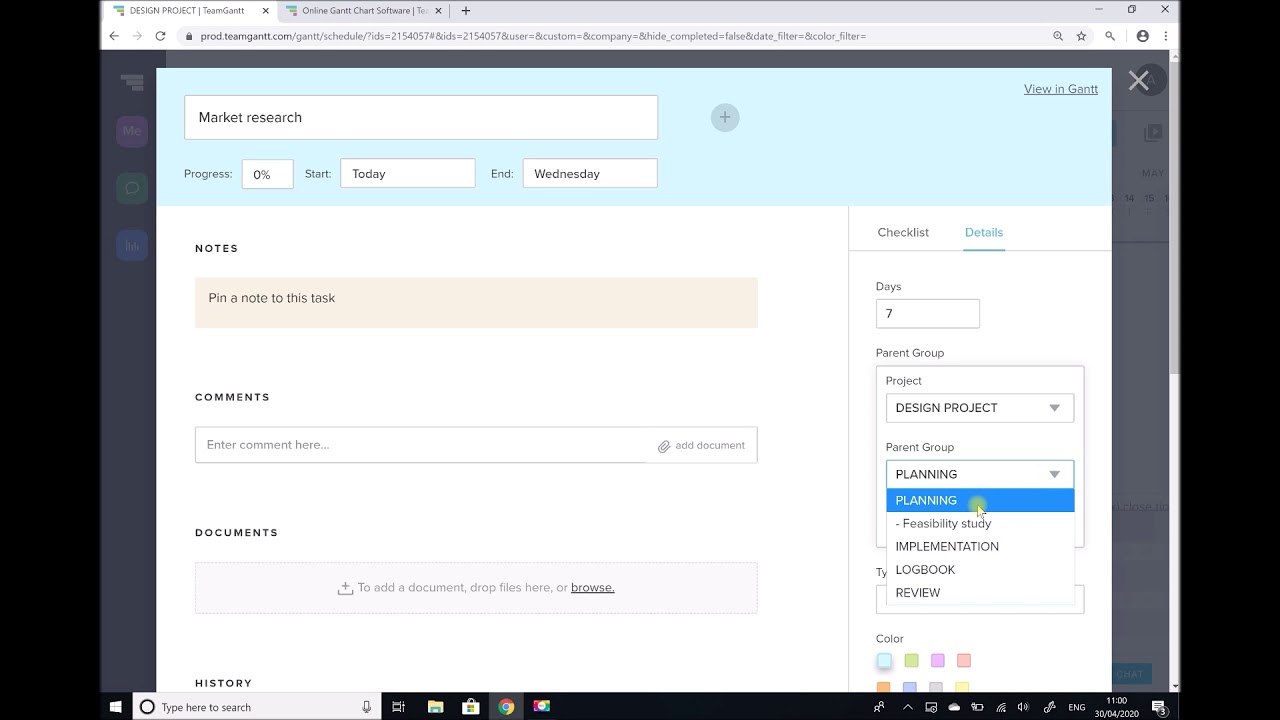Select PLANNING option in dropdown list
Image resolution: width=1280 pixels, height=720 pixels.
click(980, 500)
